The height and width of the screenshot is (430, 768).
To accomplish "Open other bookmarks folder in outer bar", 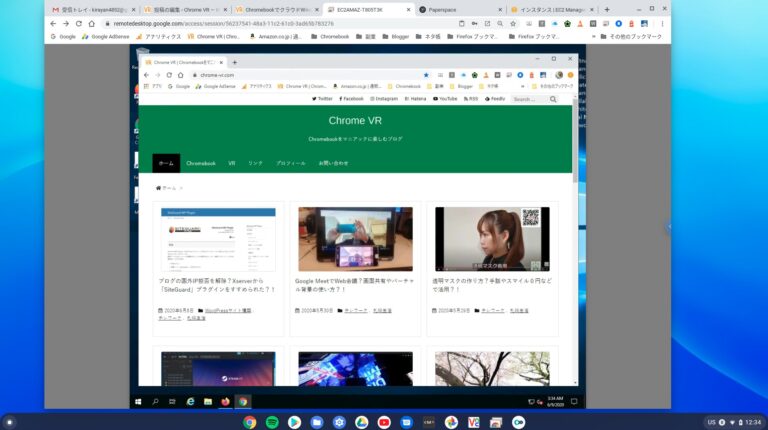I will coord(631,37).
